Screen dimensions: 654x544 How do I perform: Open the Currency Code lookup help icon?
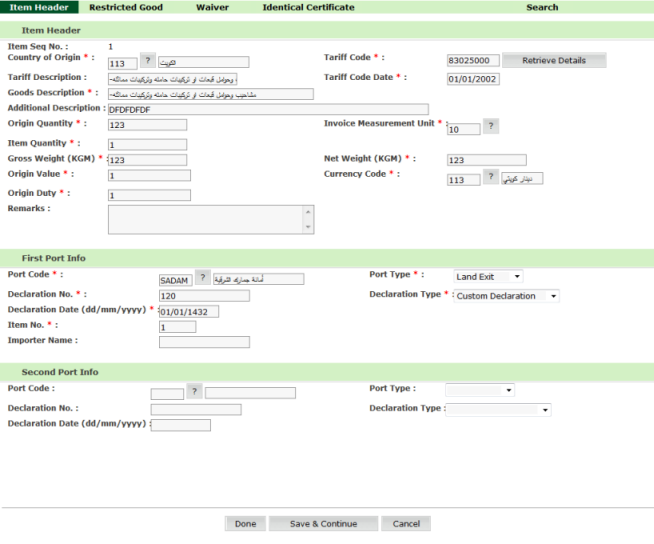click(x=491, y=177)
